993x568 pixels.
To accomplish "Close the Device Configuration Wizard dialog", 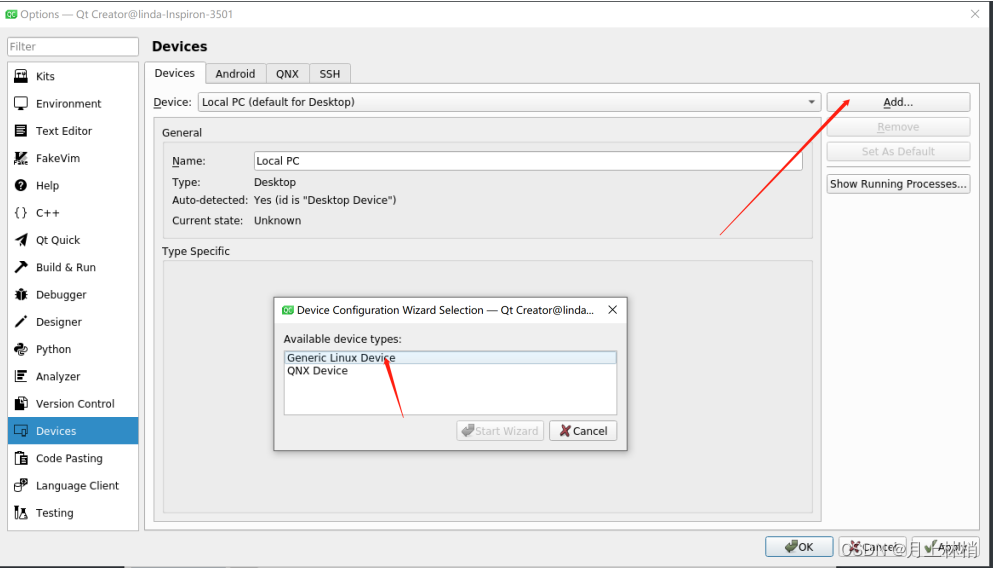I will coord(612,310).
